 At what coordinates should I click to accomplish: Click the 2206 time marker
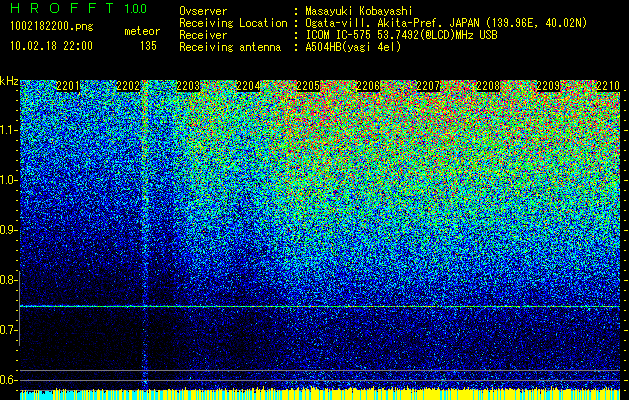368,86
